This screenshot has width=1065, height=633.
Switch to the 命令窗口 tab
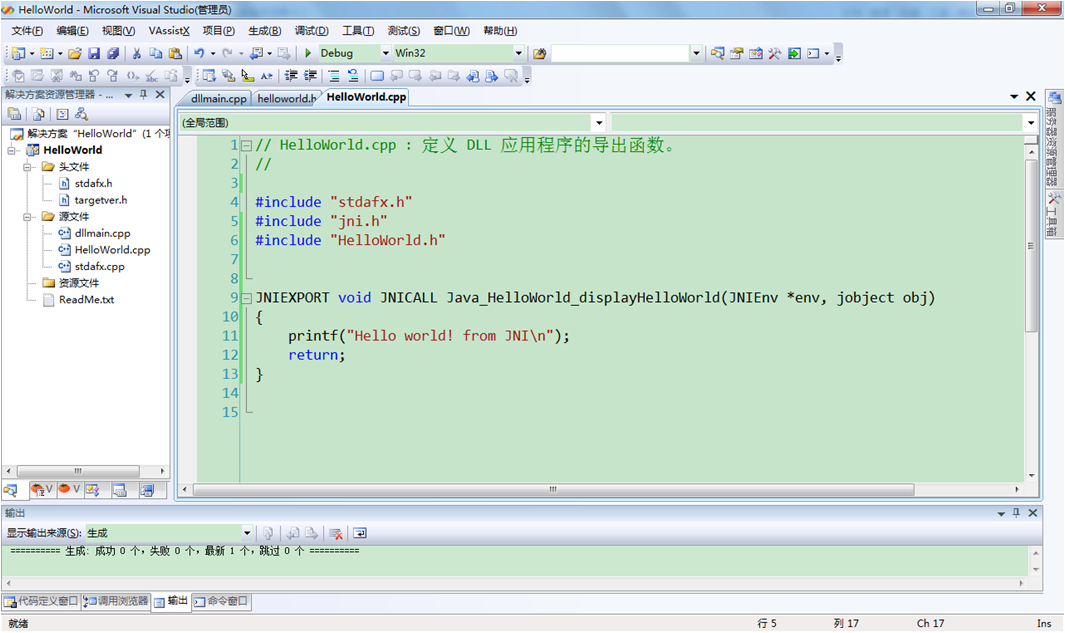tap(221, 601)
